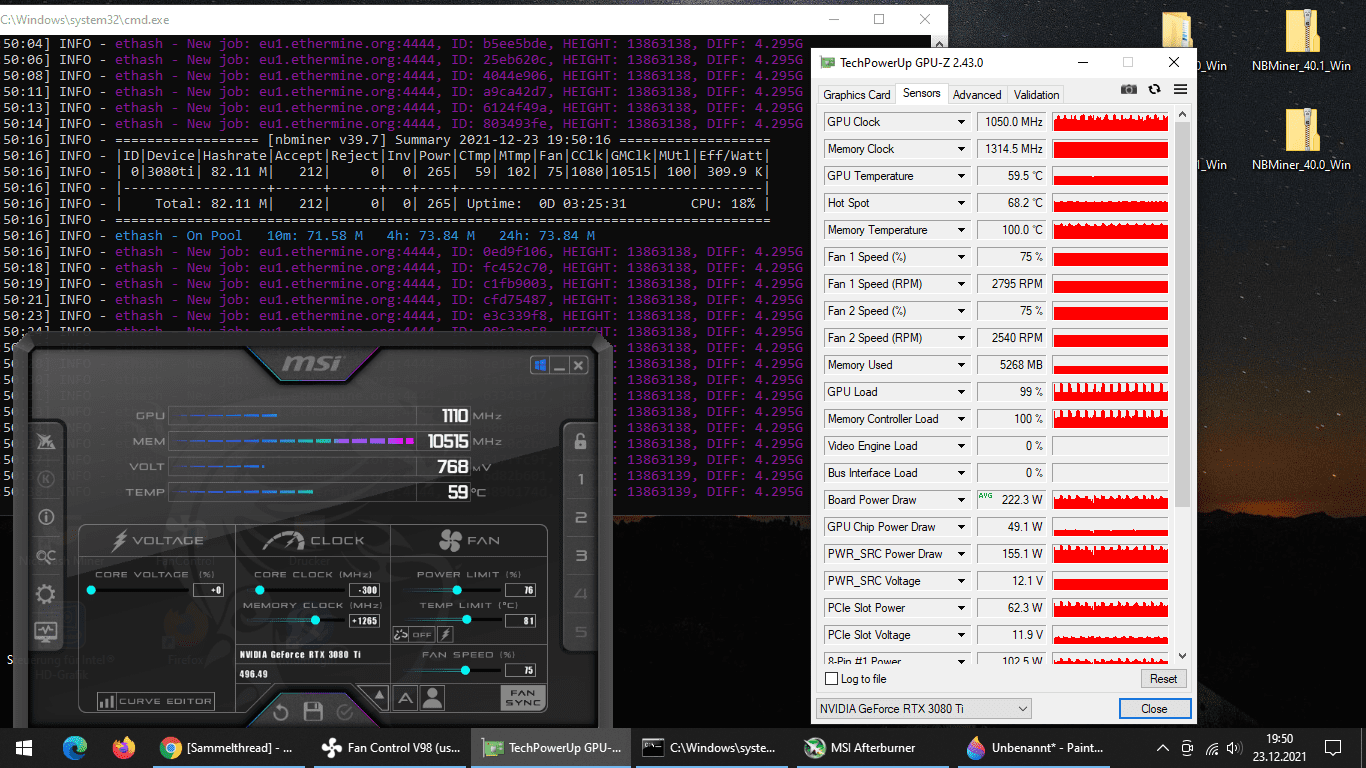The height and width of the screenshot is (768, 1366).
Task: Switch to Fan Control V98 taskbar window
Action: 391,747
